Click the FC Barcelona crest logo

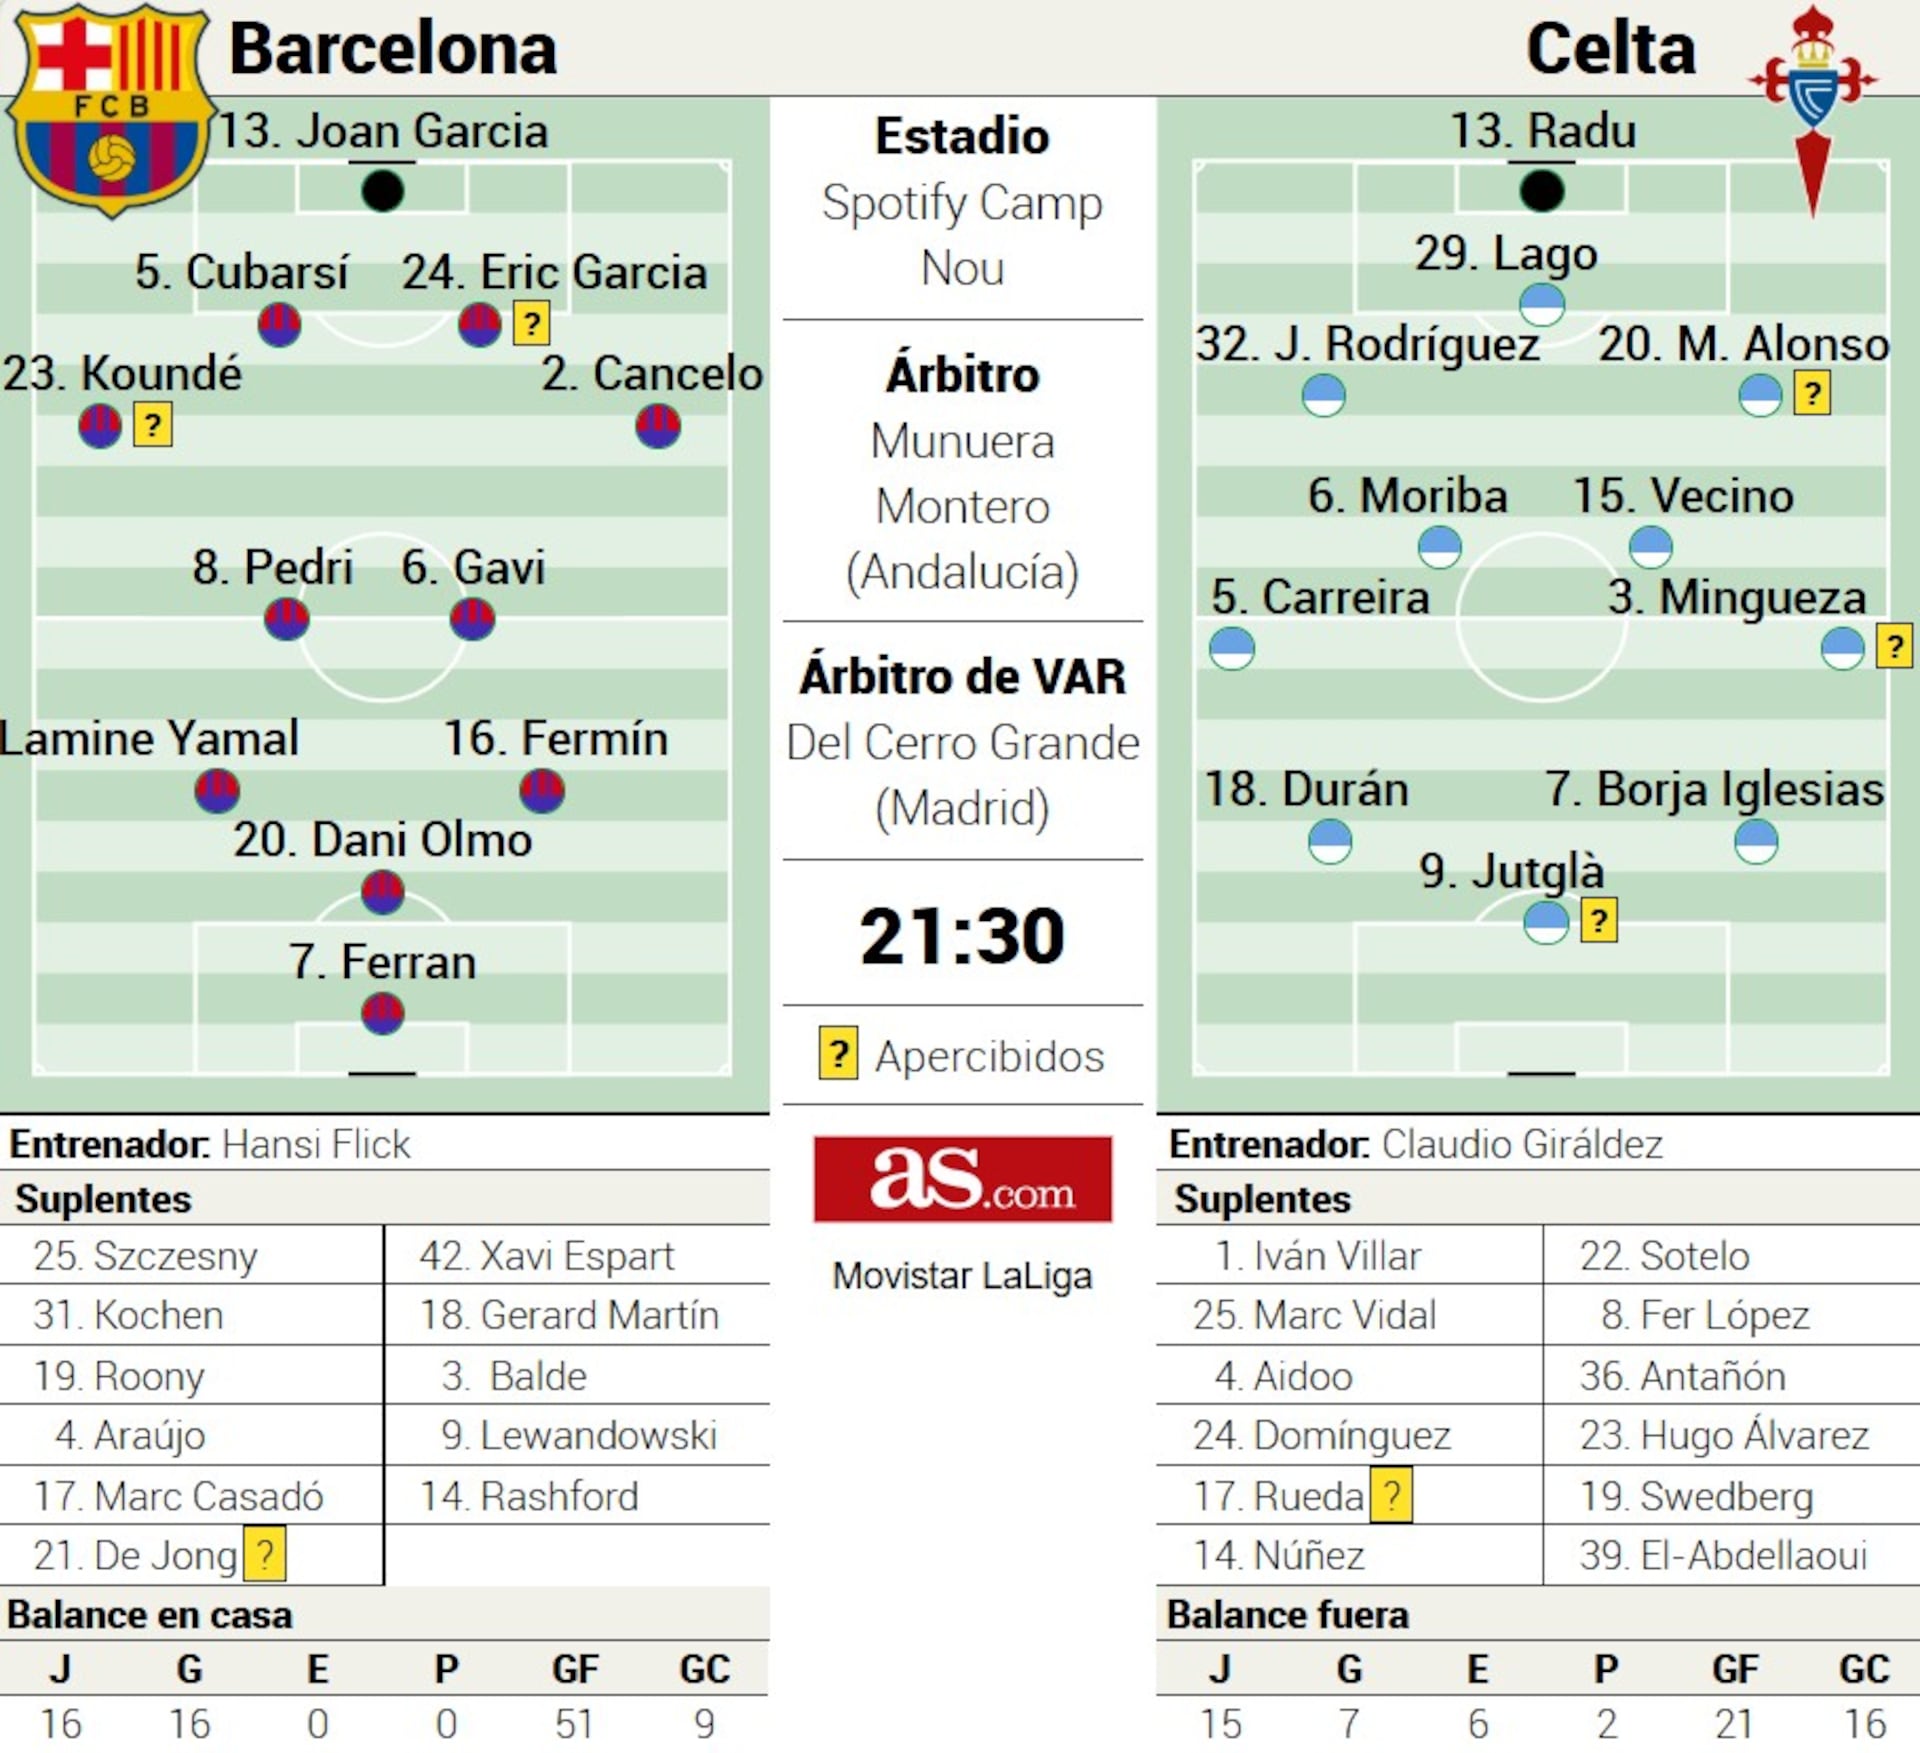point(110,108)
